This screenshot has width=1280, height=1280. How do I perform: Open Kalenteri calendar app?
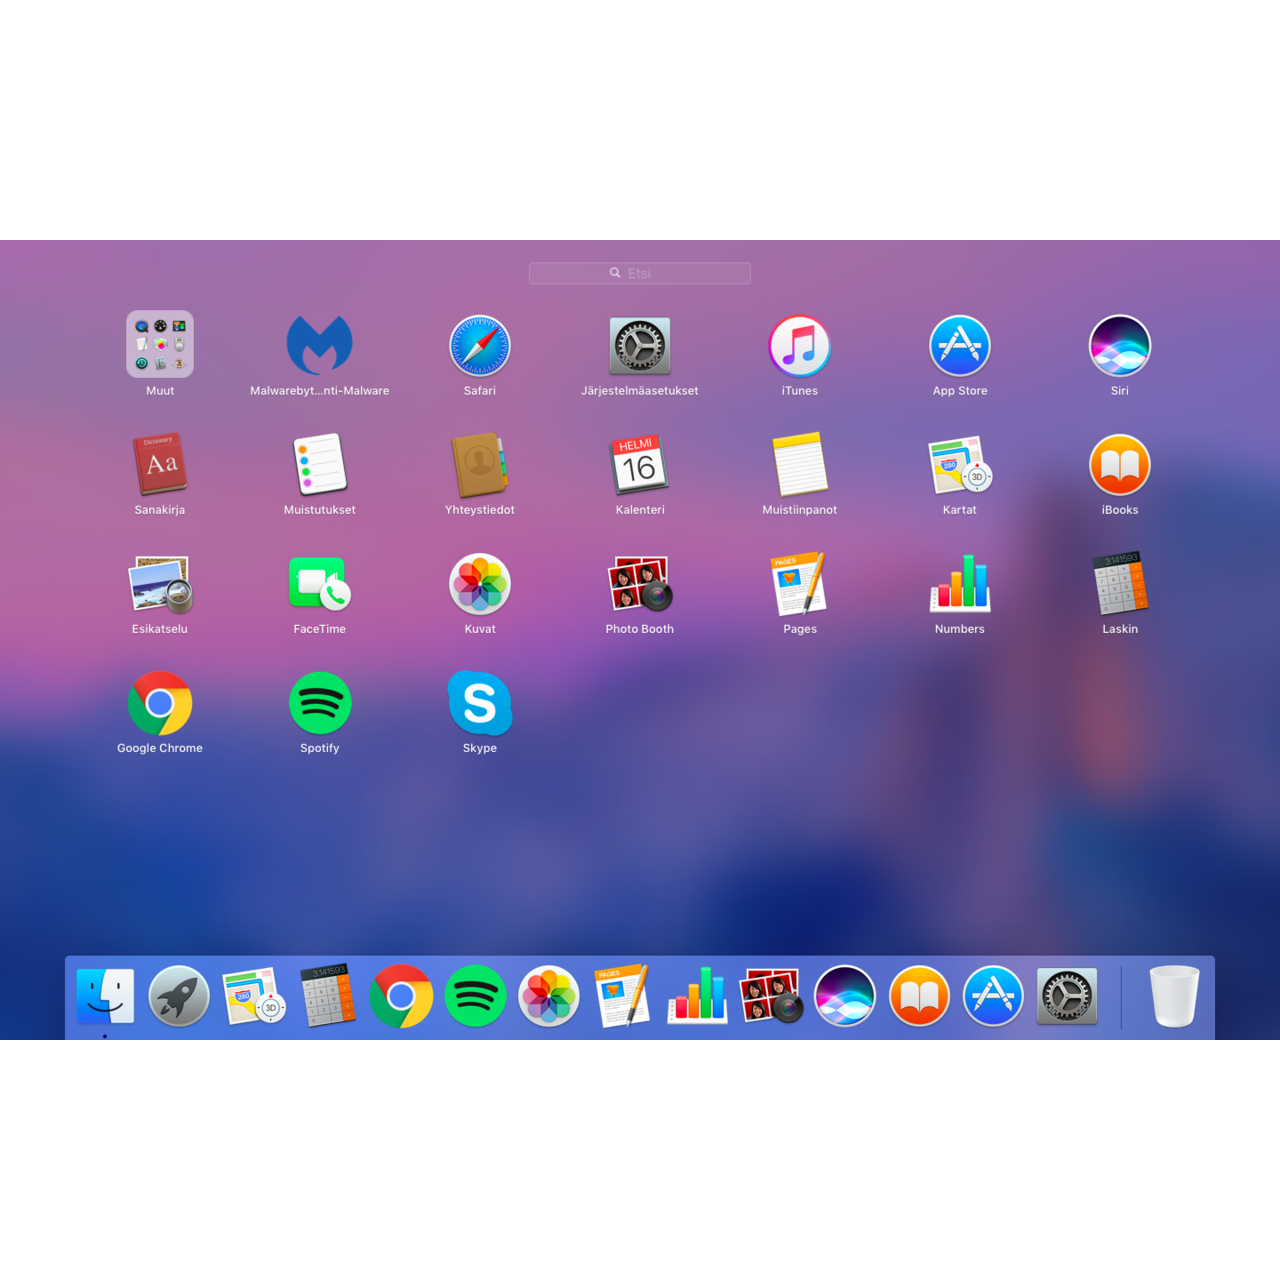coord(640,465)
